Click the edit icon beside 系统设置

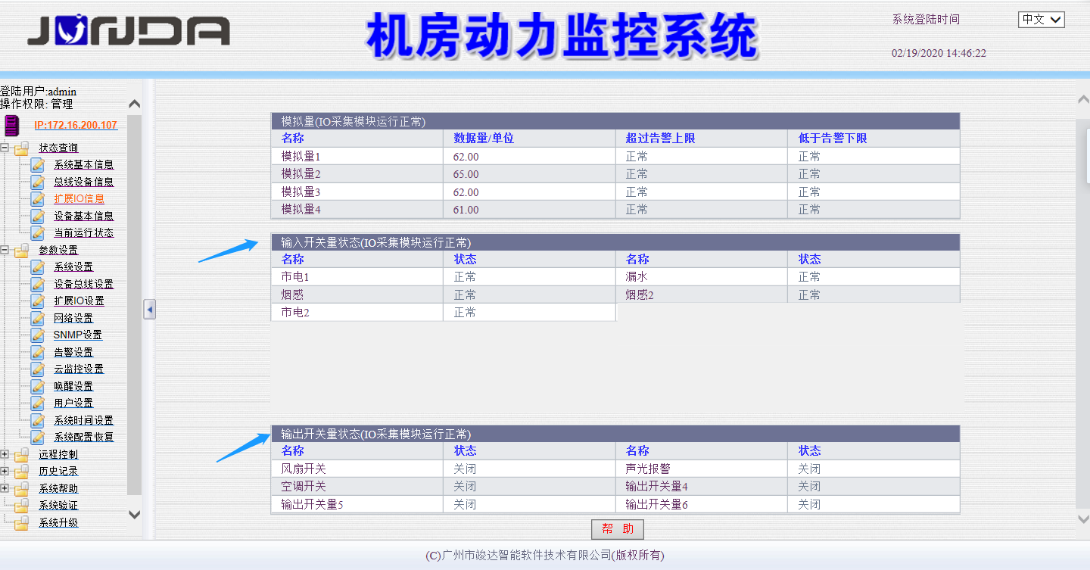(38, 267)
